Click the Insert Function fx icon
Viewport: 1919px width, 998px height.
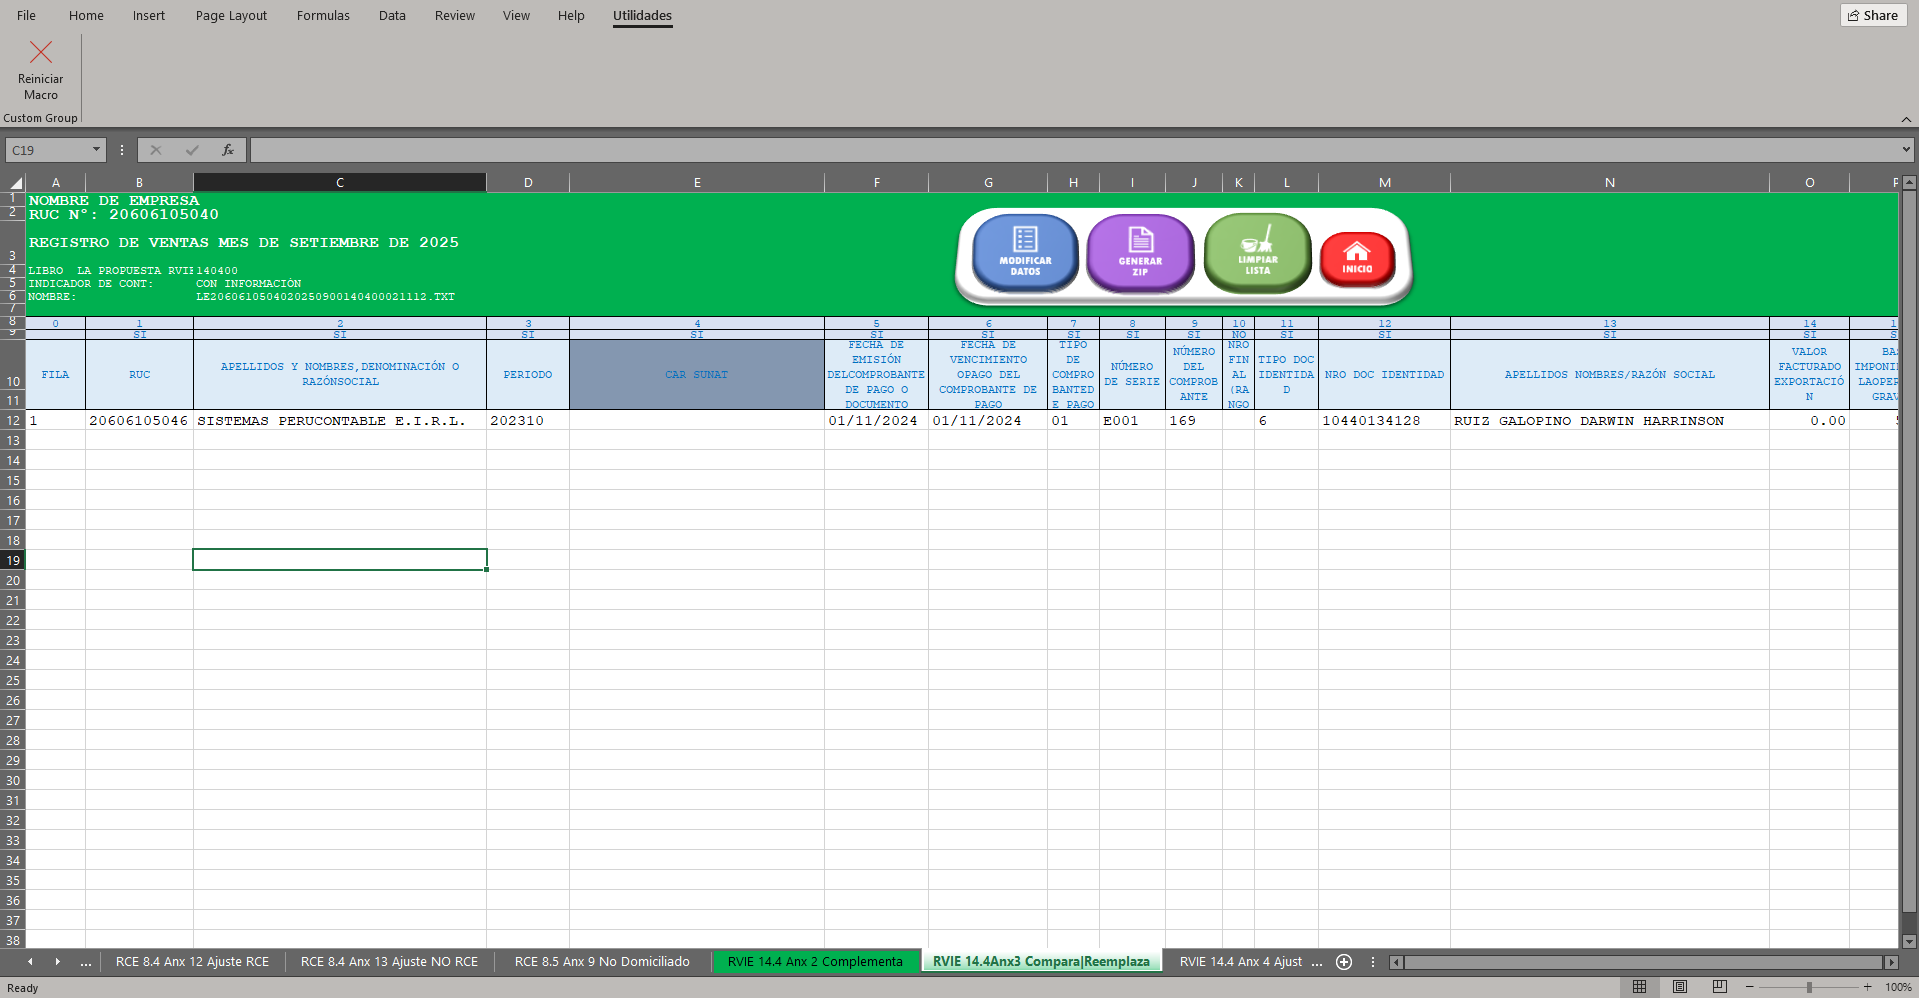[x=228, y=150]
